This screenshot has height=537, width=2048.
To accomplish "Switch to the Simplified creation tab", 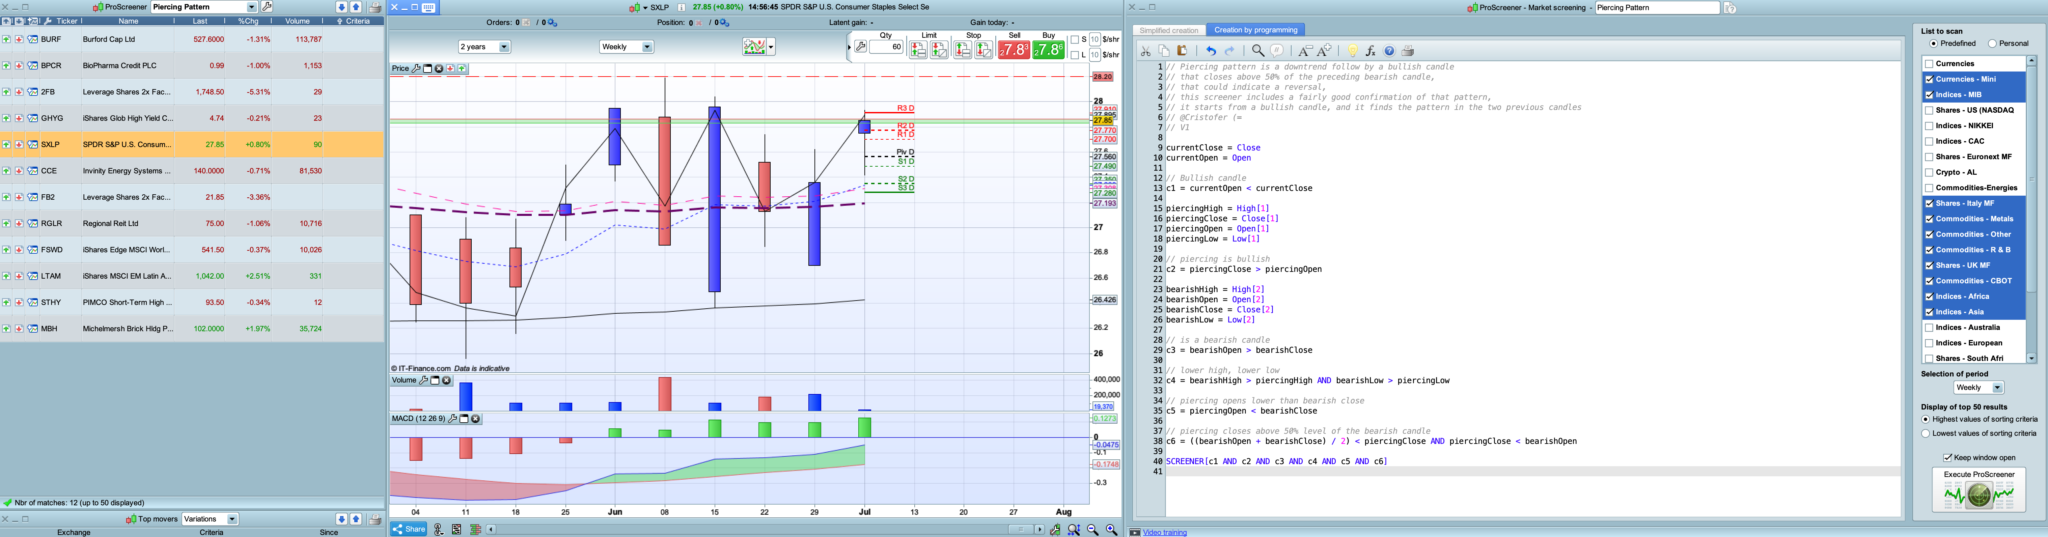I will pos(1169,30).
